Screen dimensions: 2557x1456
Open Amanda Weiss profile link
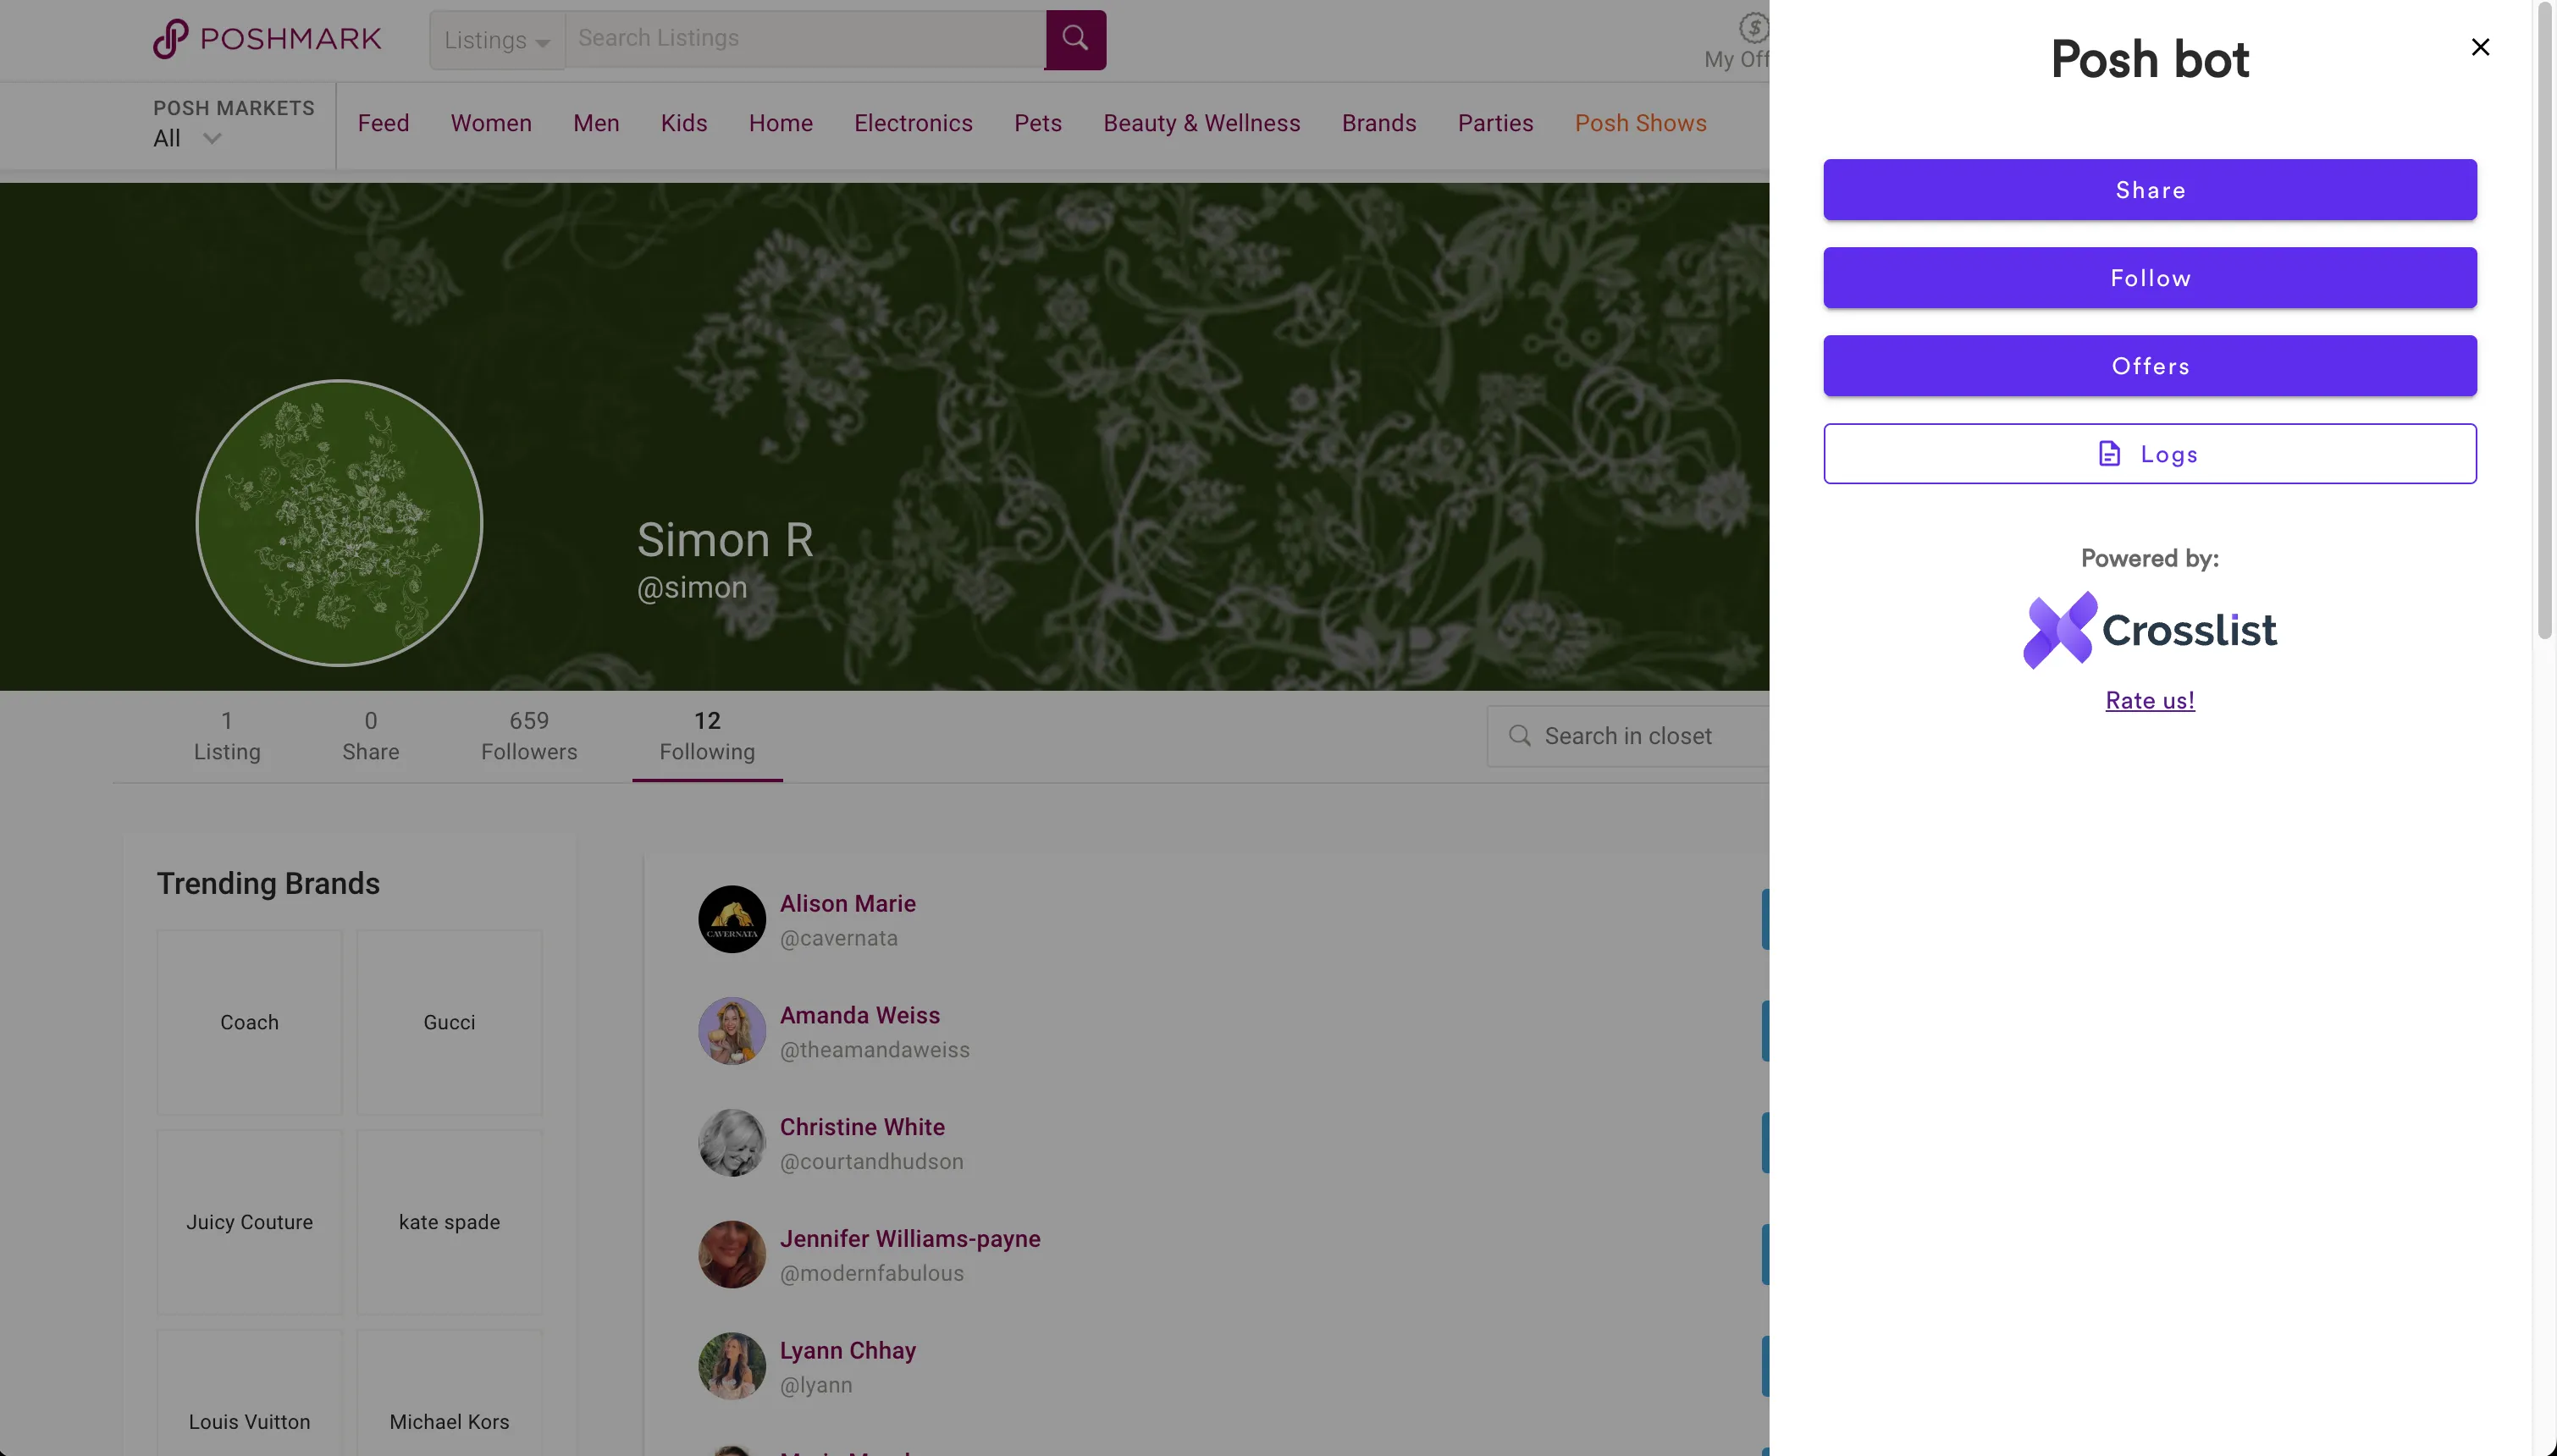[860, 1015]
